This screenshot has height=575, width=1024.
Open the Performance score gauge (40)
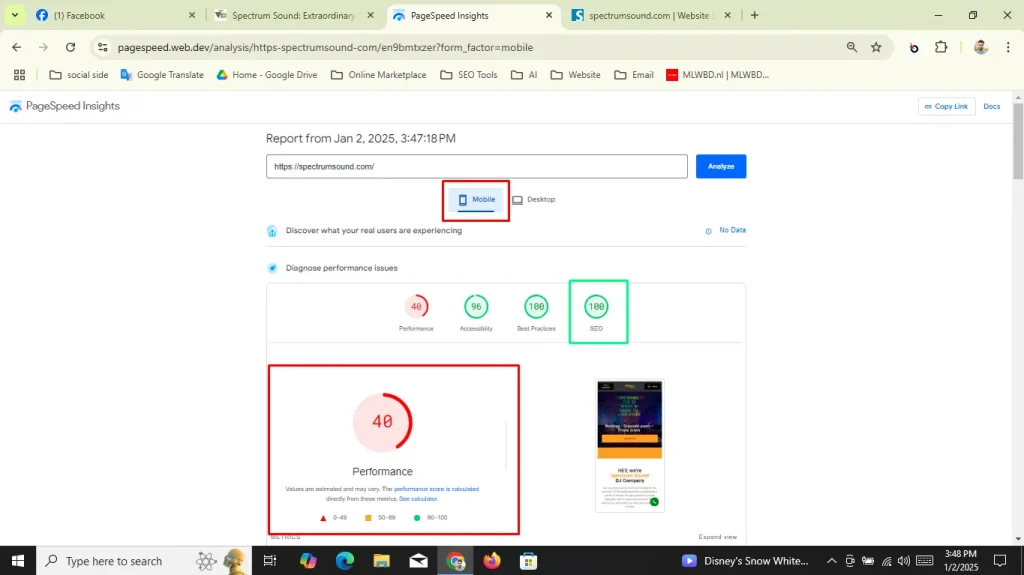coord(416,307)
